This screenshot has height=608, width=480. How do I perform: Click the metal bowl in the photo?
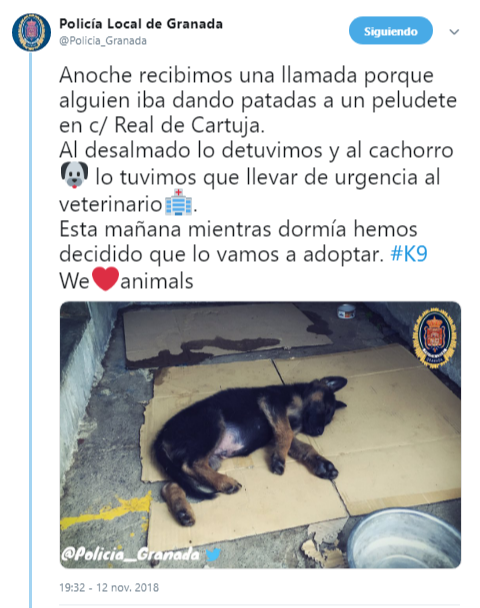pos(404,539)
